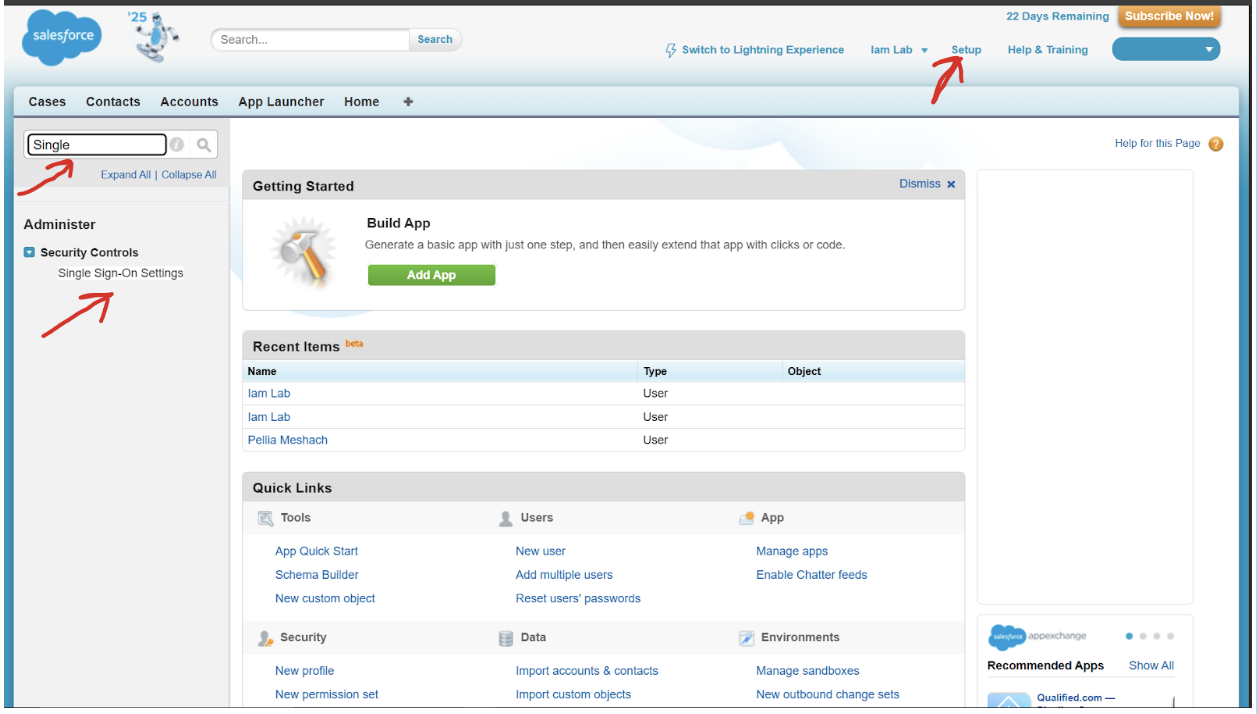Click New permission set link

coord(327,694)
